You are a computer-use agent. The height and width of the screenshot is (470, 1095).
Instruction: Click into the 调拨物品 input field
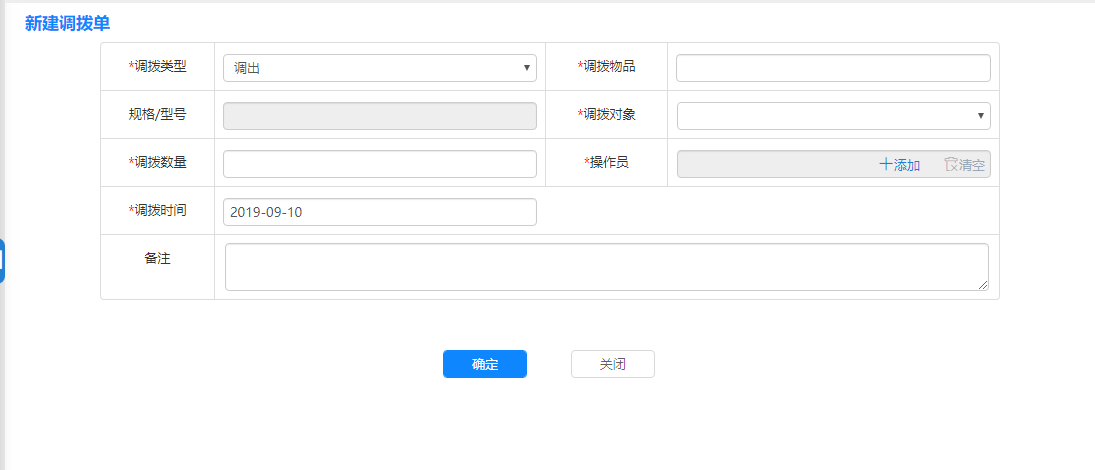833,68
